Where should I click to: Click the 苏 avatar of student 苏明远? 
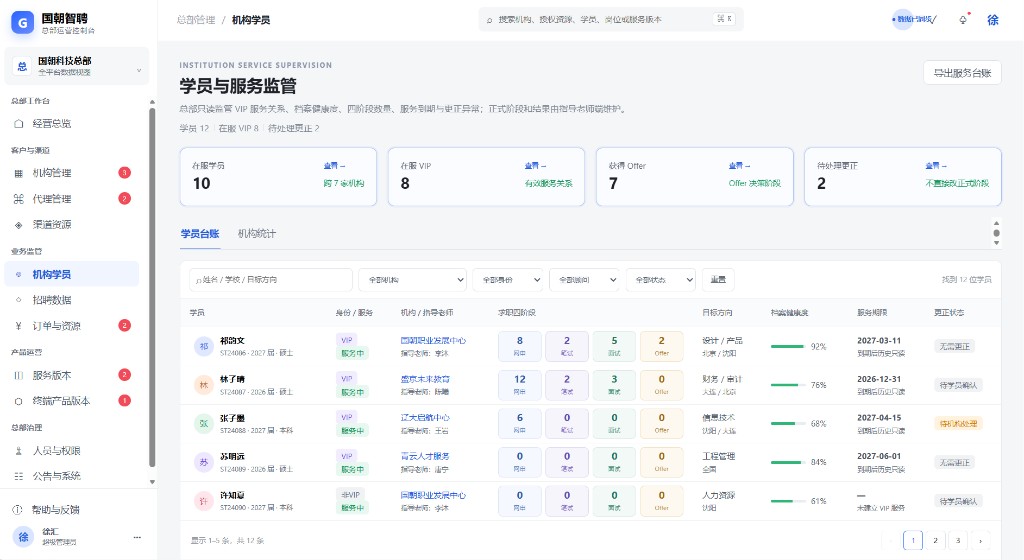(x=204, y=462)
